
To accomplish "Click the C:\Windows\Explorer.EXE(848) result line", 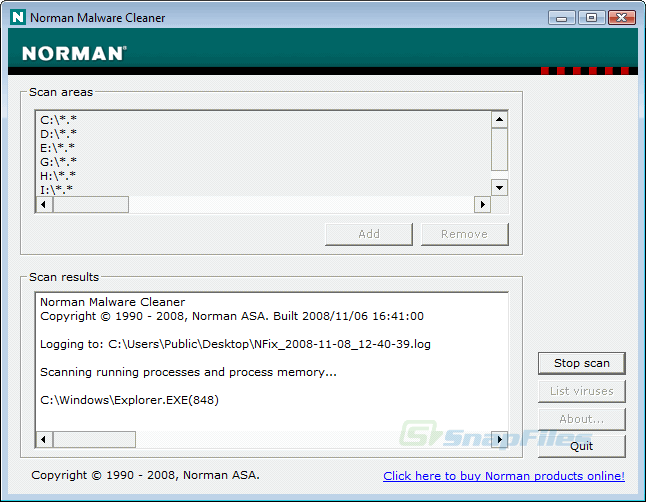I will pos(129,400).
